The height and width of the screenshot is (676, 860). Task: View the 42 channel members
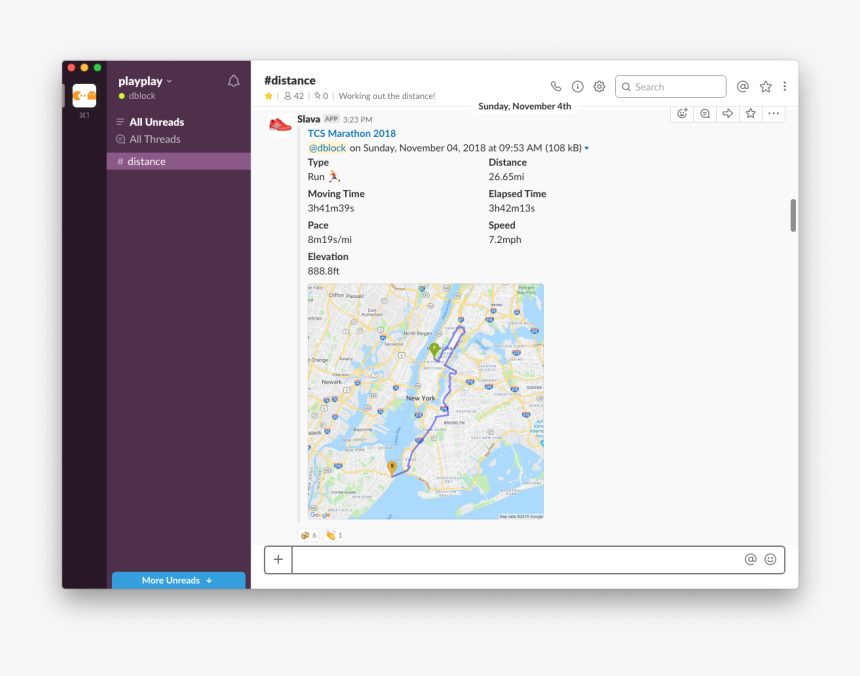tap(294, 96)
